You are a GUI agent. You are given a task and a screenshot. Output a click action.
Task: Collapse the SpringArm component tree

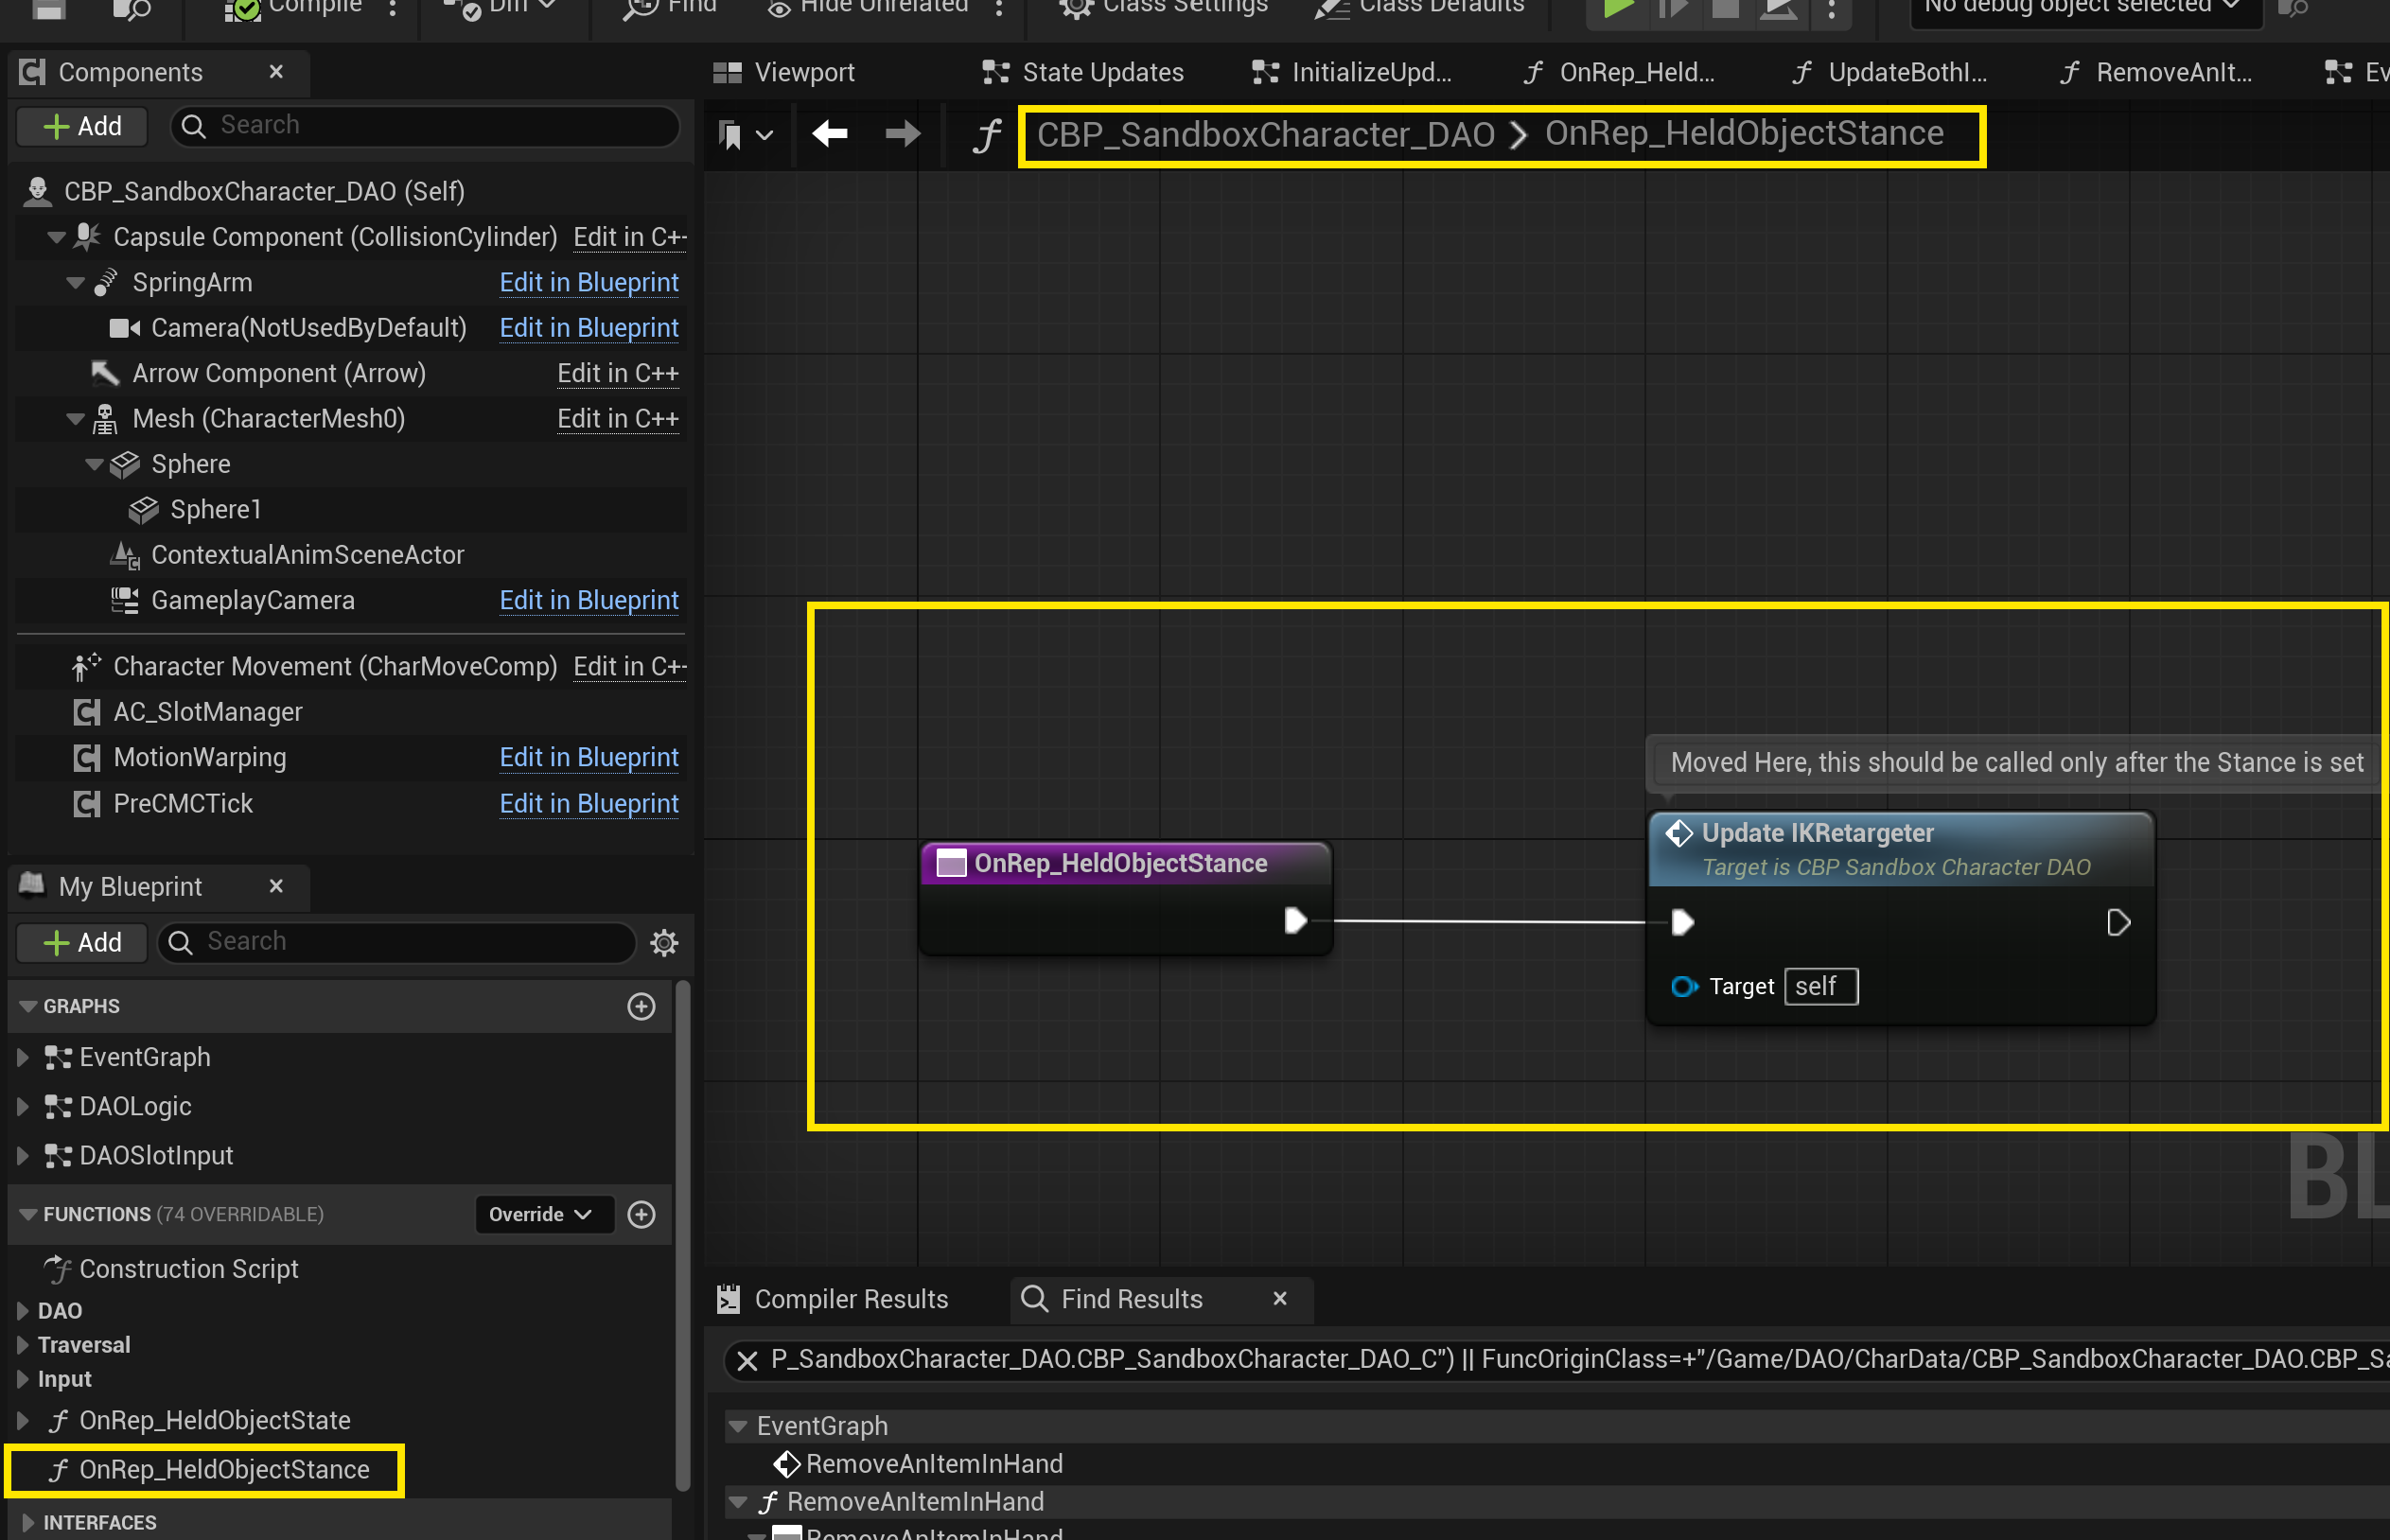pos(75,283)
